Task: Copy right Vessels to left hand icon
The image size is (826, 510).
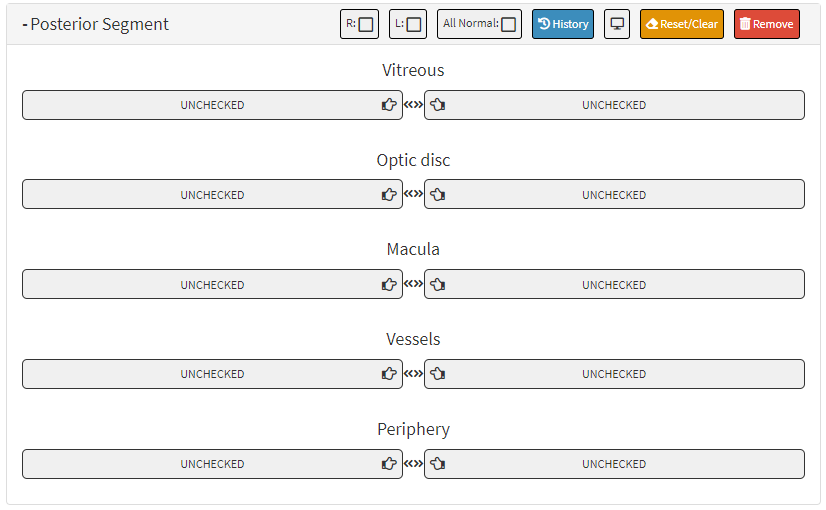Action: [x=389, y=374]
